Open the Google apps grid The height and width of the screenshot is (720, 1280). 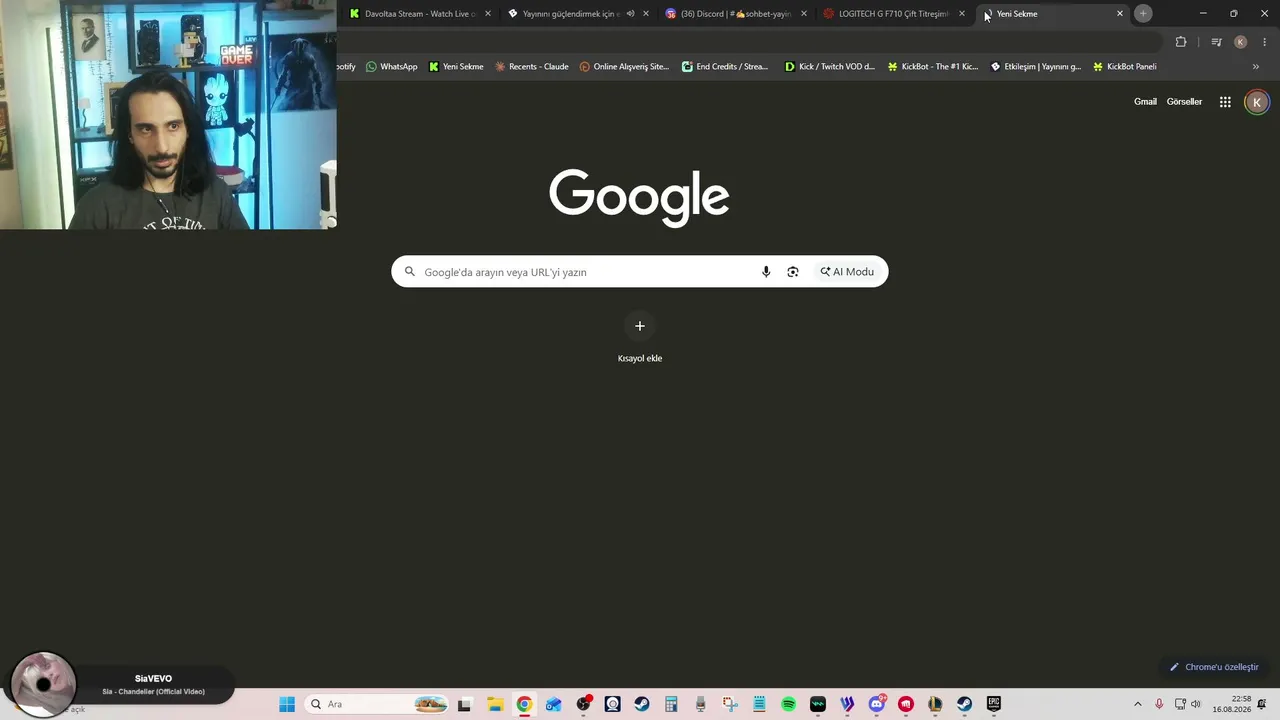click(x=1225, y=102)
